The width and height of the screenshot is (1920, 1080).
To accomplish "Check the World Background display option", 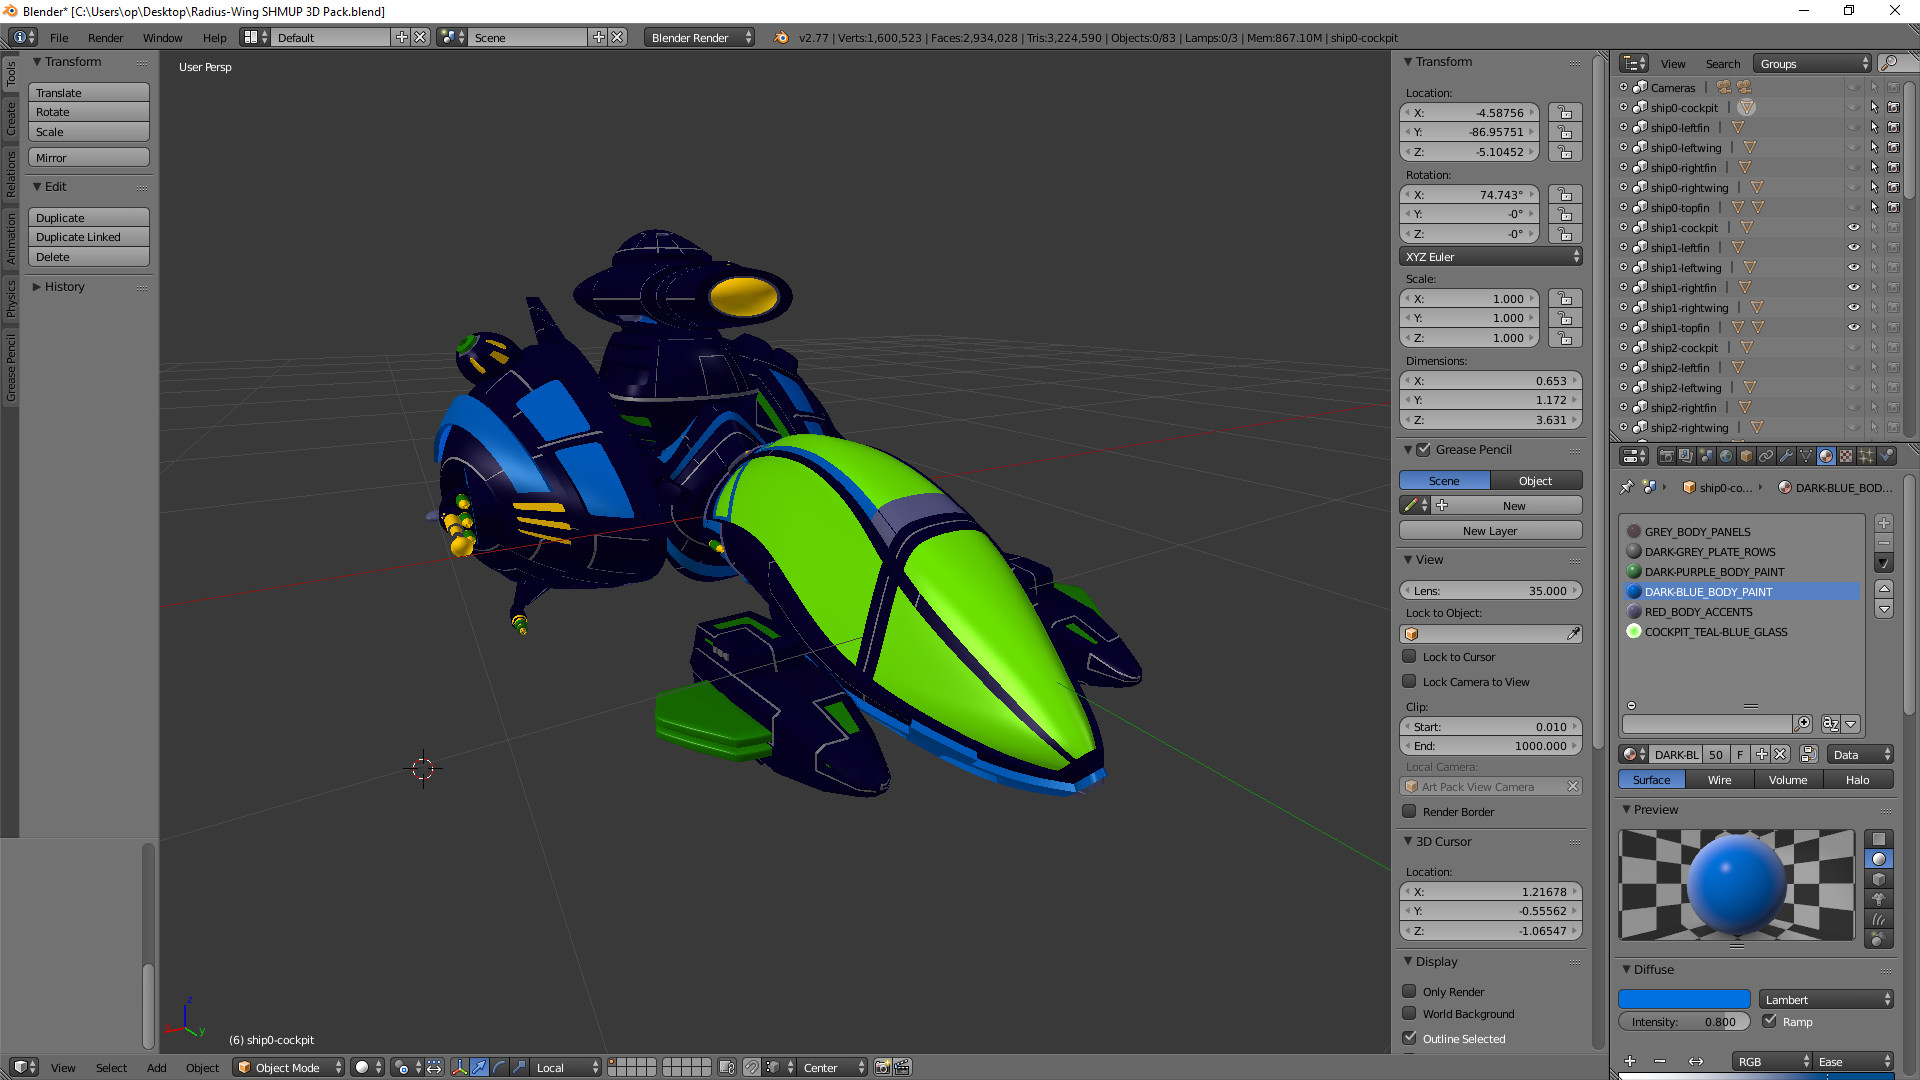I will [x=1410, y=1013].
